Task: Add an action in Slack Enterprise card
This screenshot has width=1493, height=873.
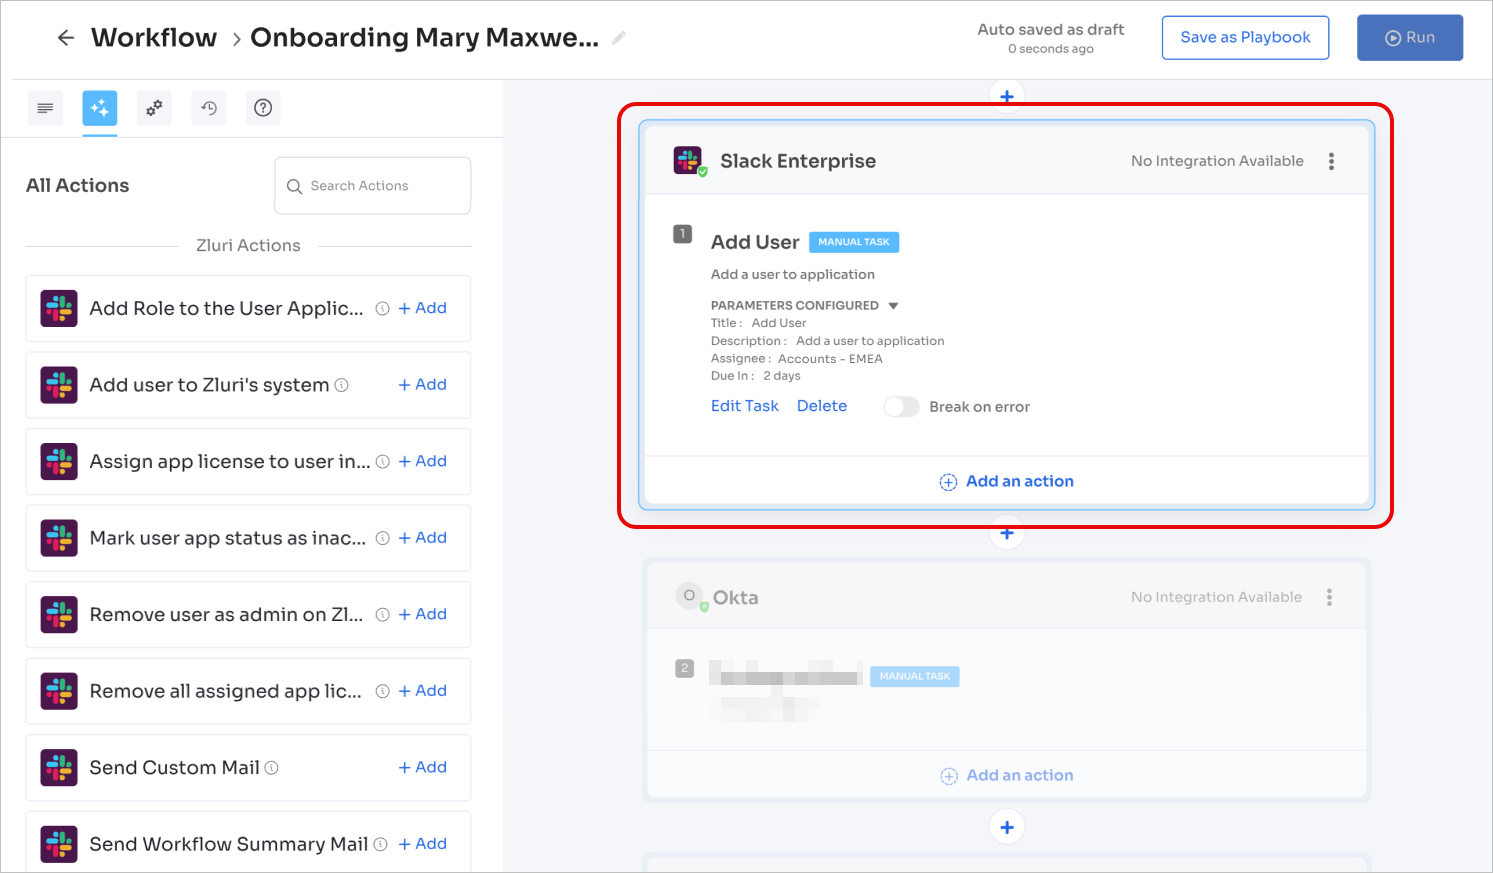Action: click(x=1007, y=482)
